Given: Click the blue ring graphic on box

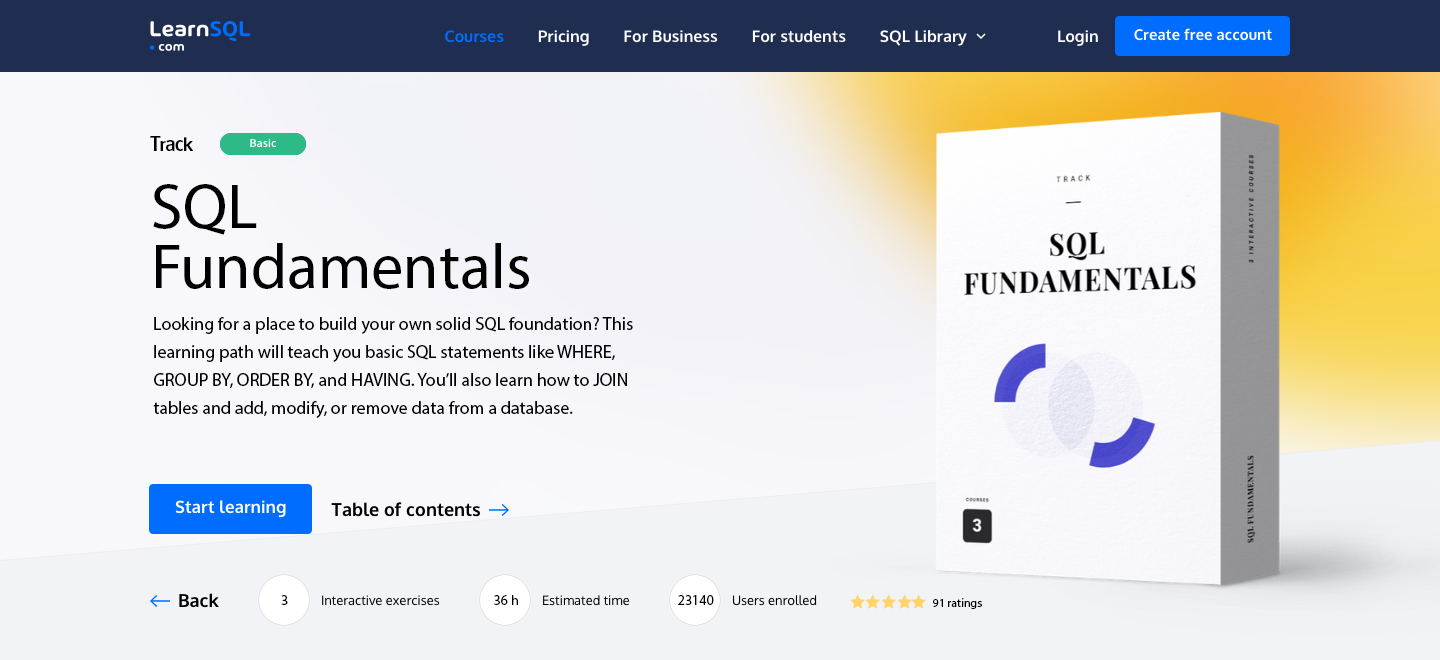Looking at the screenshot, I should [x=1074, y=405].
